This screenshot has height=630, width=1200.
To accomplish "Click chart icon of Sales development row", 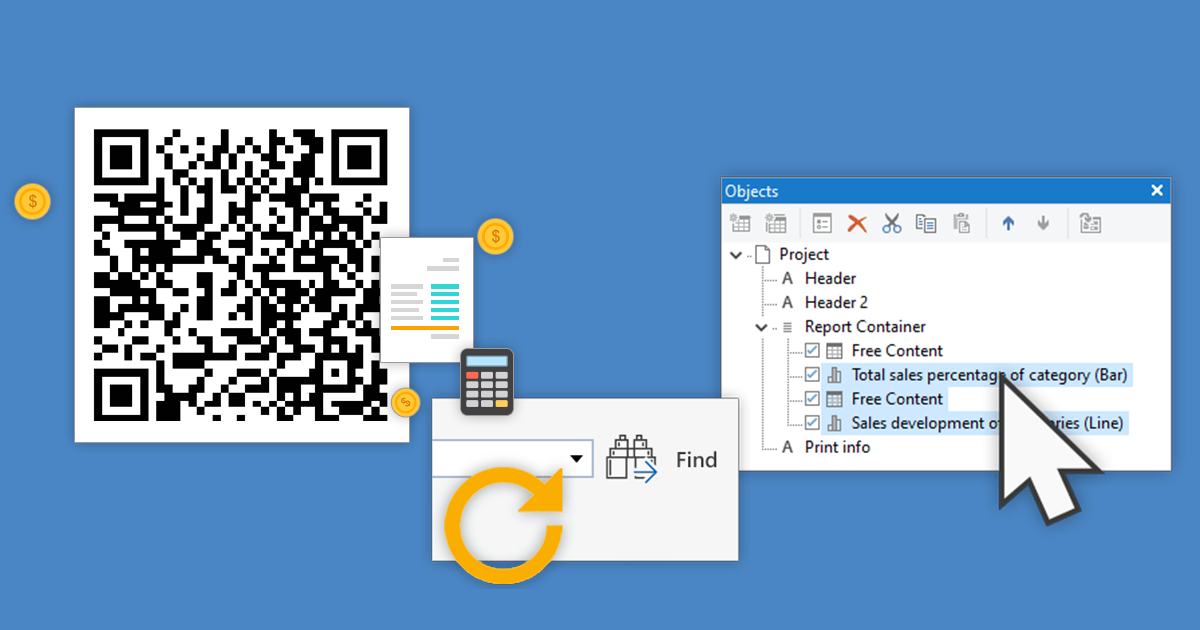I will (x=834, y=423).
